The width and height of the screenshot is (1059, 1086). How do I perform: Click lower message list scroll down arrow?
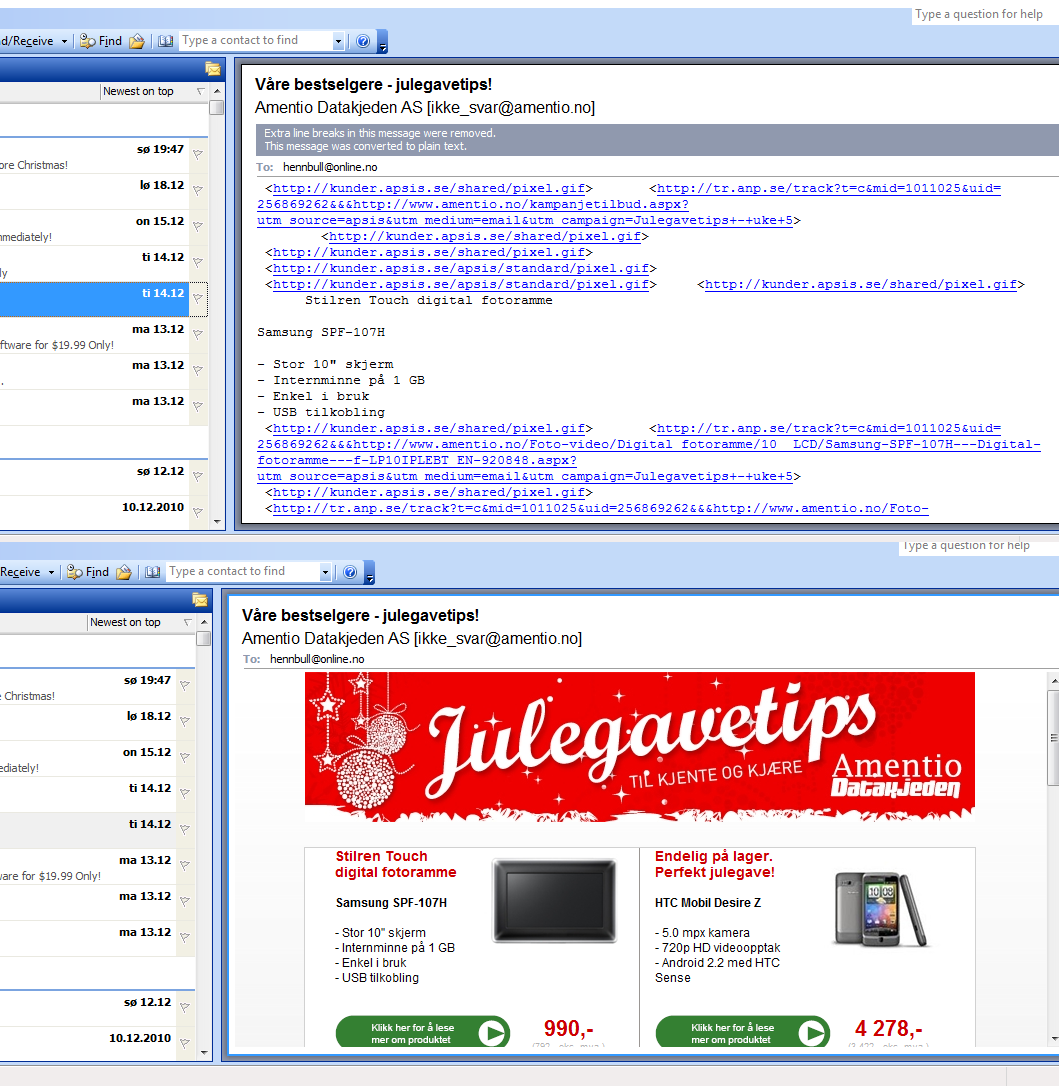204,1053
